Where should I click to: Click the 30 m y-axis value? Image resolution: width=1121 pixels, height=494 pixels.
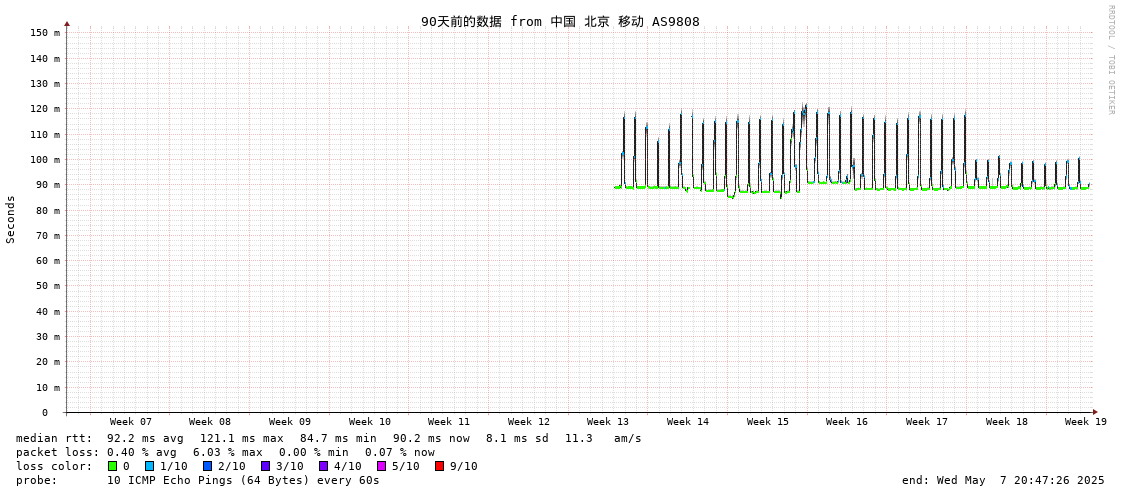(49, 337)
